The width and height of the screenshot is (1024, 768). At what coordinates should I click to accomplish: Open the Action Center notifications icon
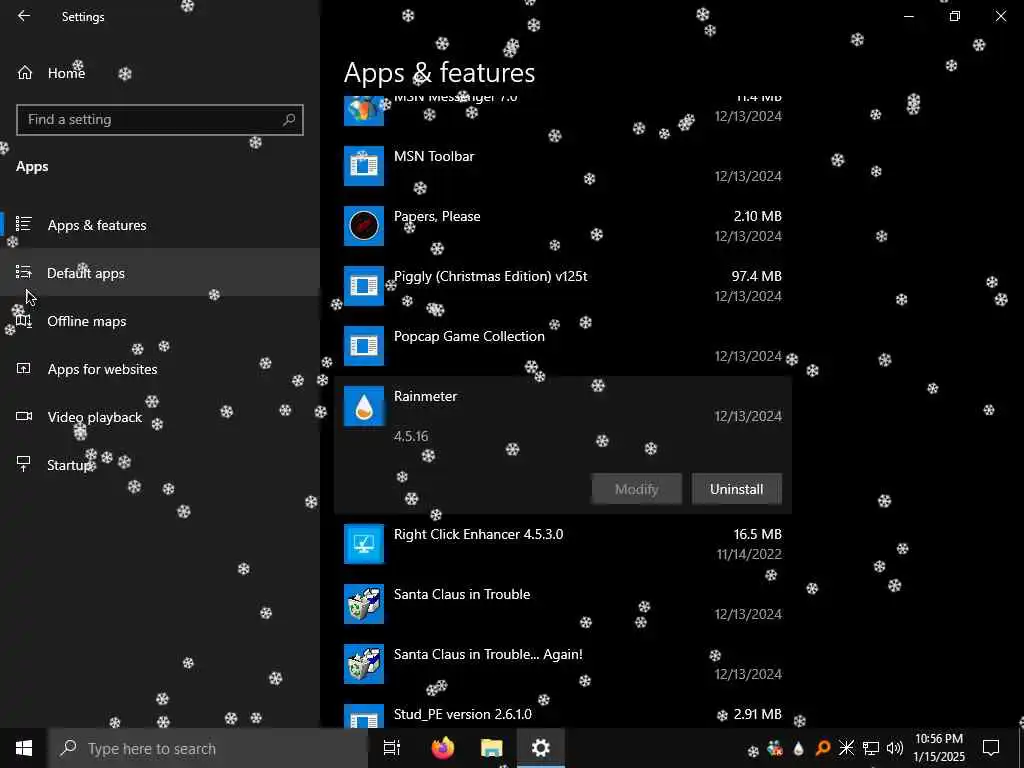[x=991, y=748]
